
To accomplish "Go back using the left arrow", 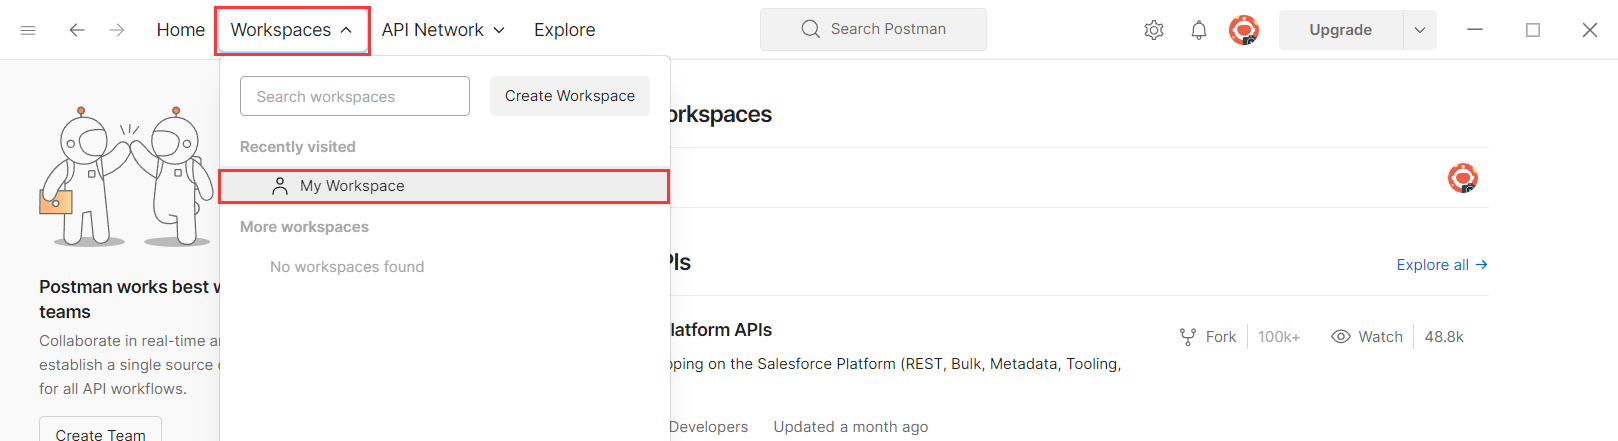I will click(x=76, y=30).
